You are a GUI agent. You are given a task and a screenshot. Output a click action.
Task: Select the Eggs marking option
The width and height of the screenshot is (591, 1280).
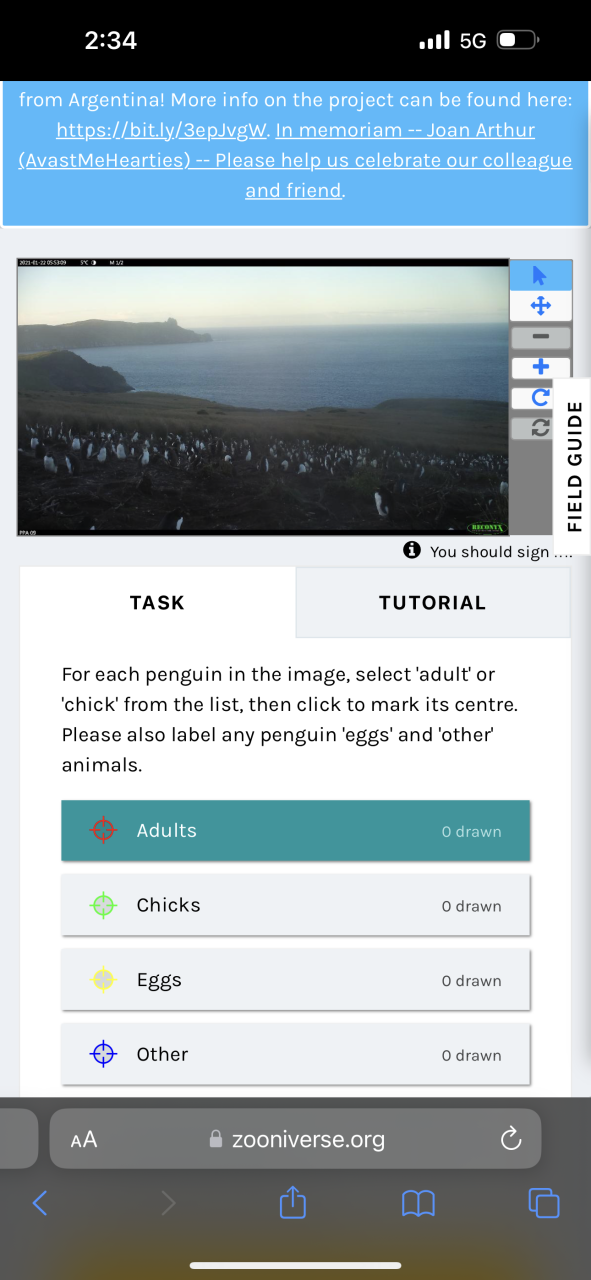click(296, 980)
